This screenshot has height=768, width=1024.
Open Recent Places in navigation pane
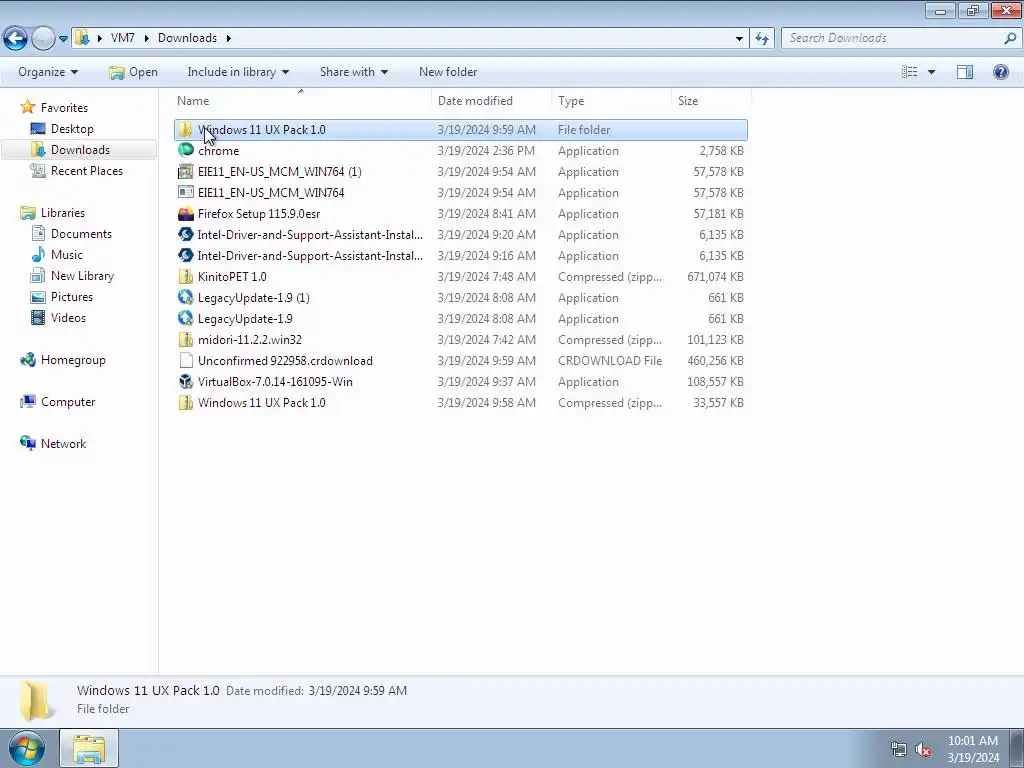[x=86, y=170]
